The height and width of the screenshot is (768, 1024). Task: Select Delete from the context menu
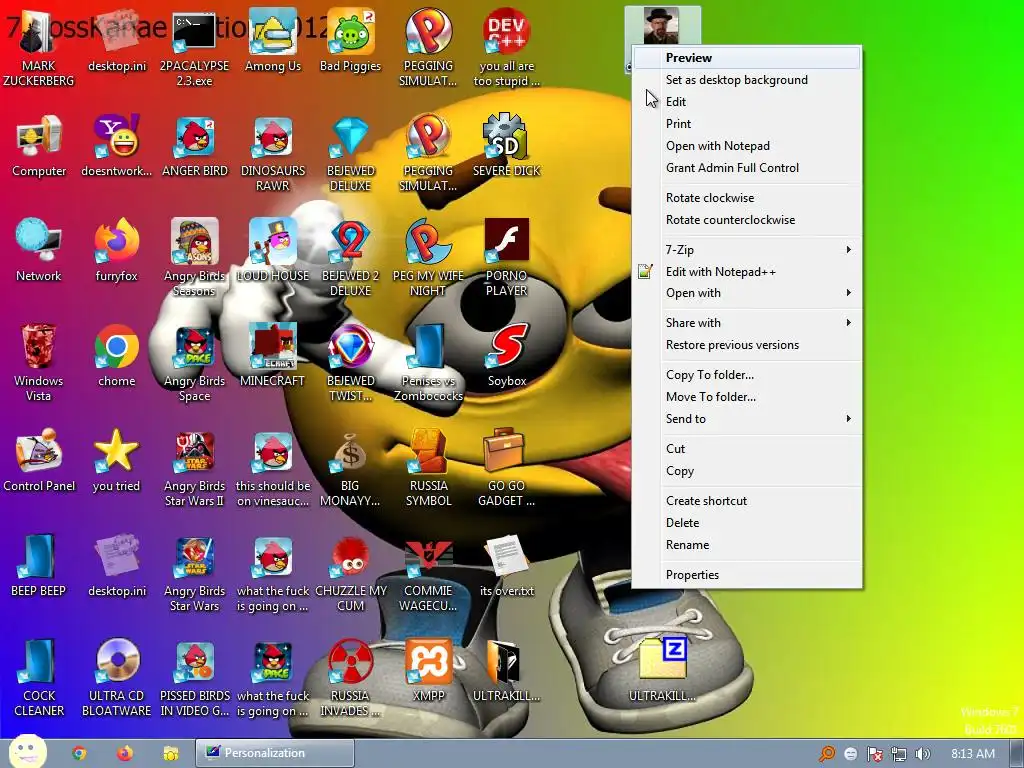pyautogui.click(x=748, y=522)
